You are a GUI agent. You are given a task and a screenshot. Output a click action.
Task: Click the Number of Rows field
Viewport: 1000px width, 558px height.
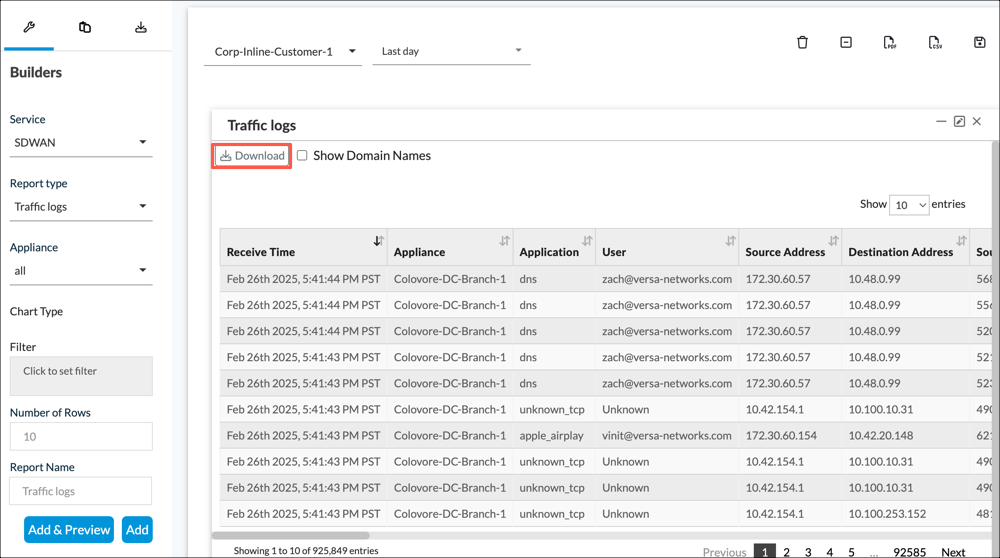pos(81,436)
